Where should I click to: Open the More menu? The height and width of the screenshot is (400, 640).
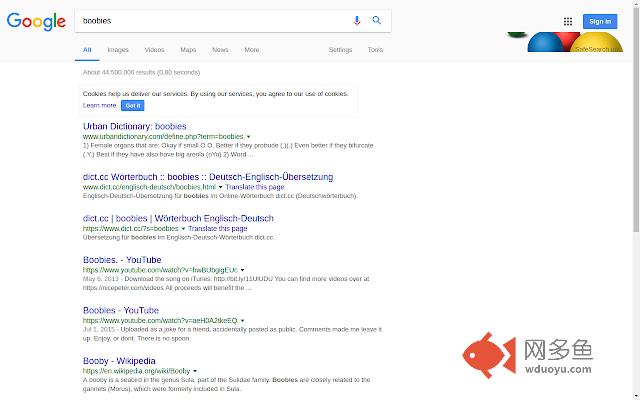tap(252, 50)
